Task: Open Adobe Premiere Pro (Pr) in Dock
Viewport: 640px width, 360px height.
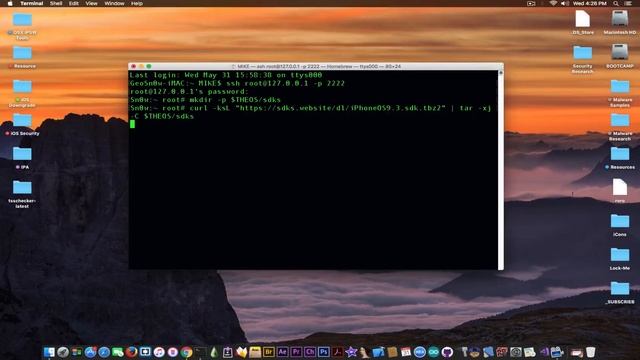Action: (x=296, y=352)
